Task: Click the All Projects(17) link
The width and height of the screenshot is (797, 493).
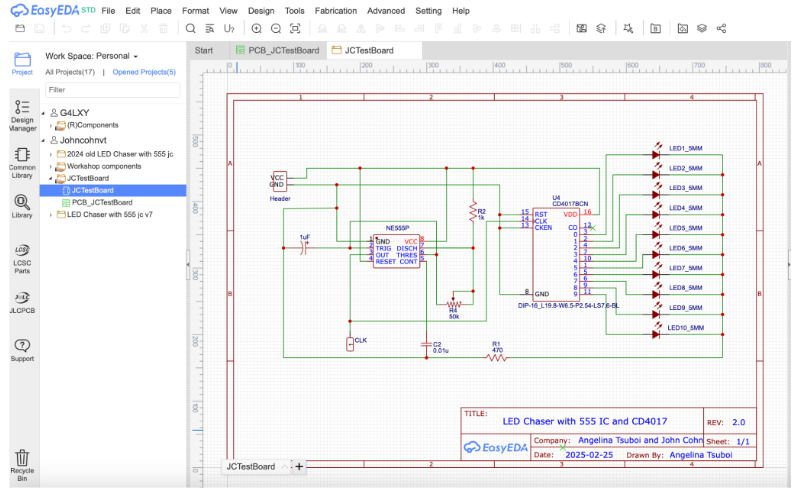Action: coord(70,72)
